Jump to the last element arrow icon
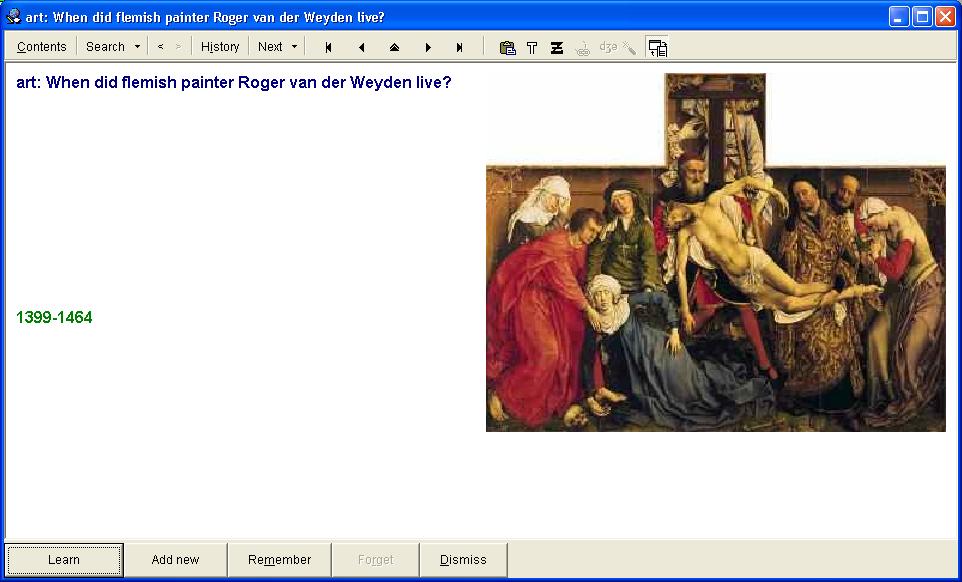 (x=460, y=47)
